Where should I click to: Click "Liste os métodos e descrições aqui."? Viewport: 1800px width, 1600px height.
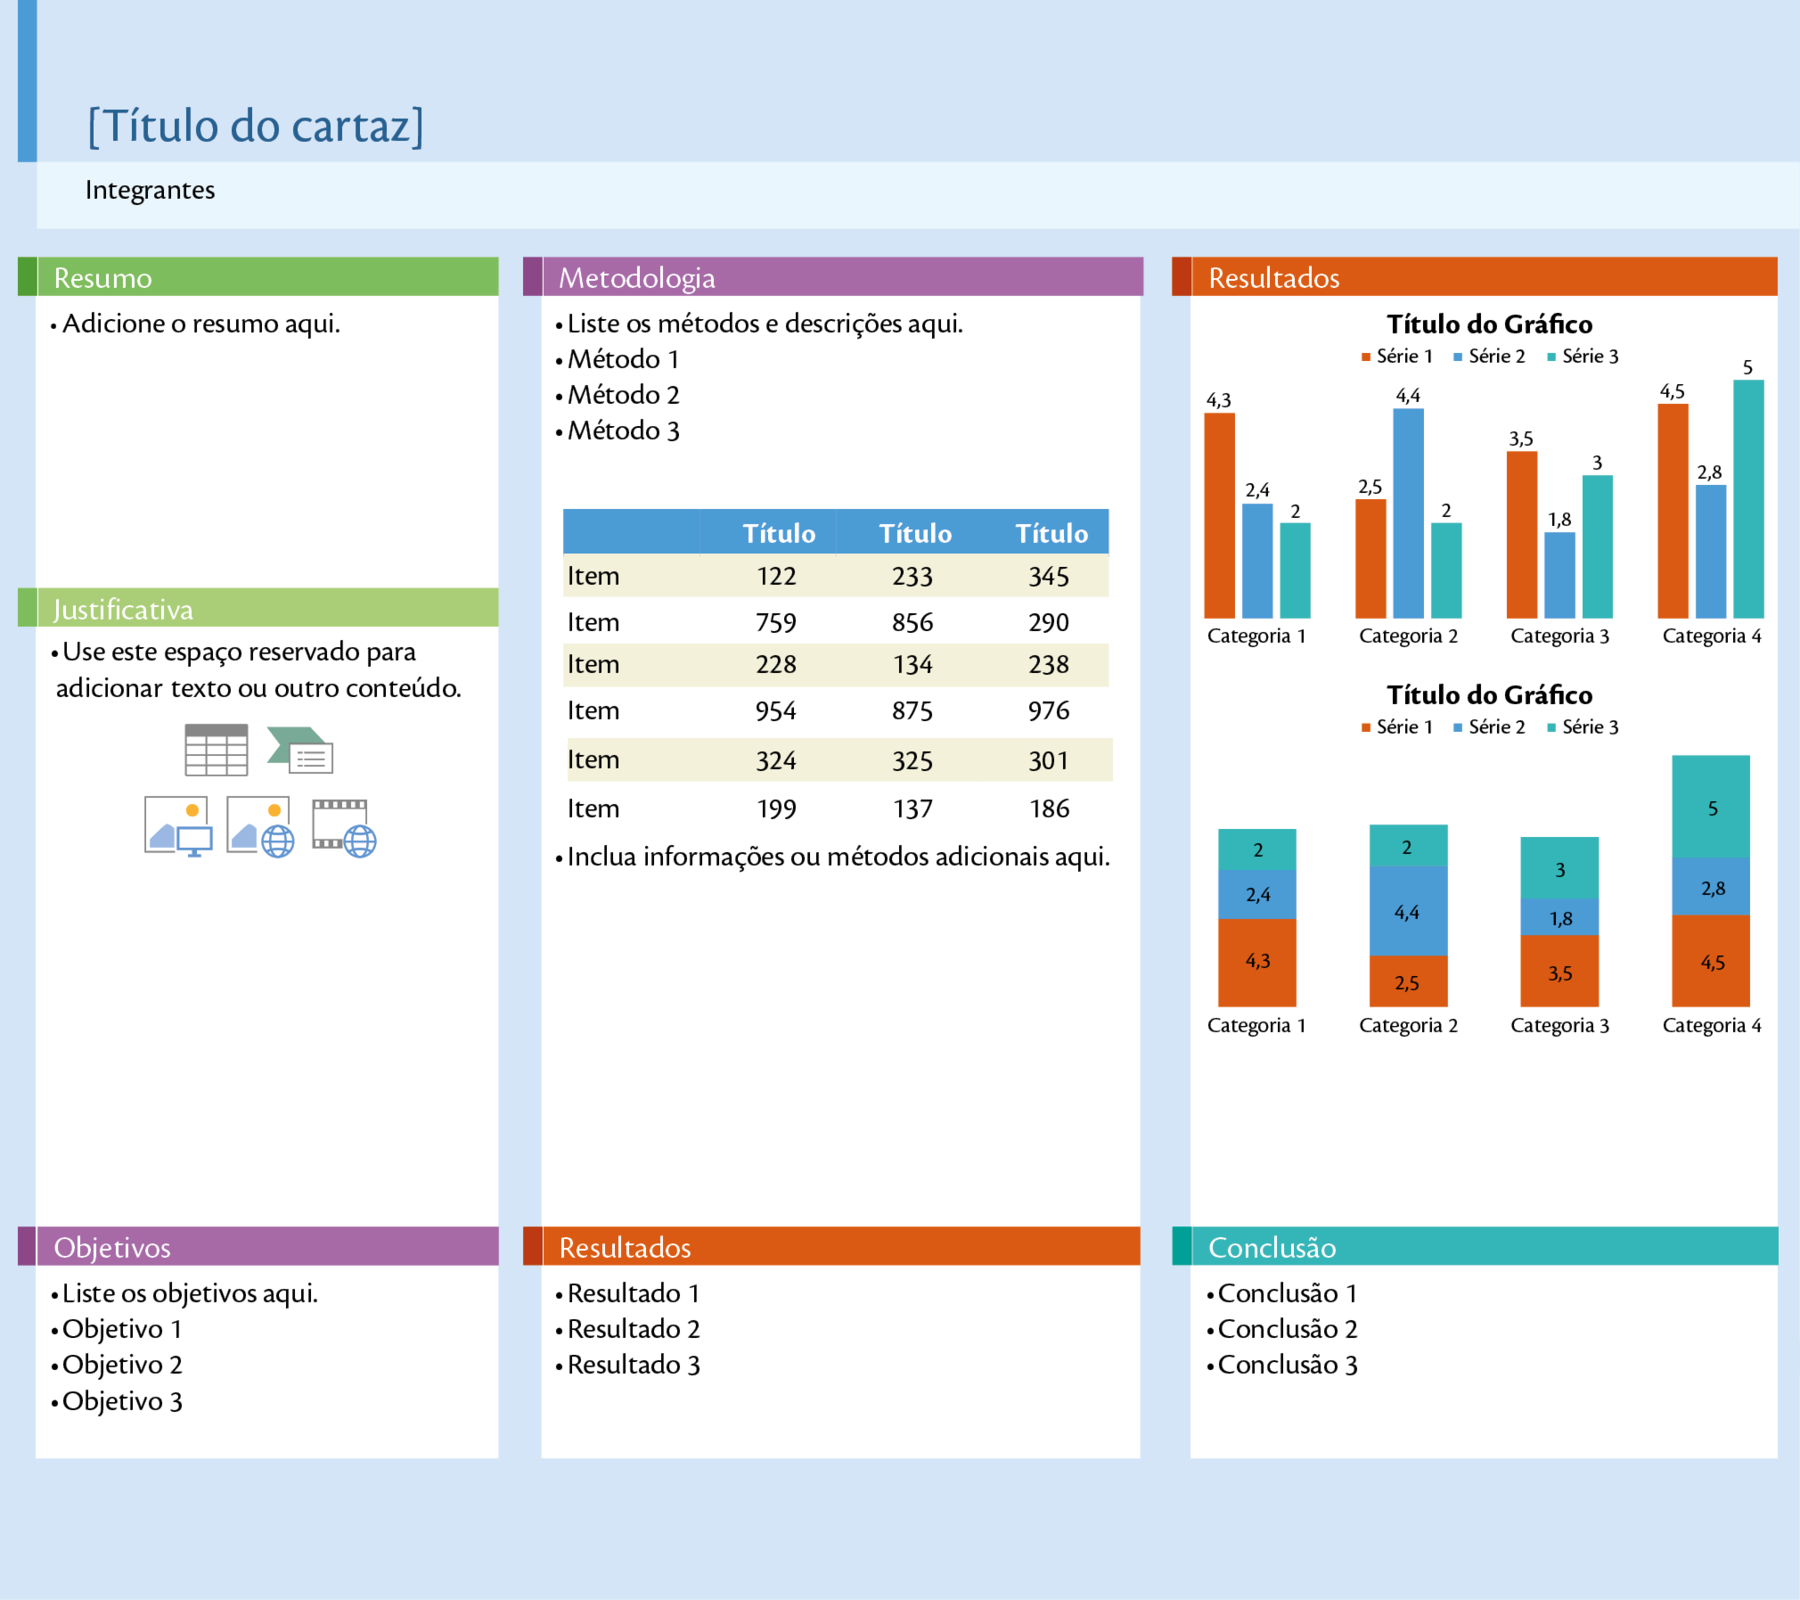(765, 324)
